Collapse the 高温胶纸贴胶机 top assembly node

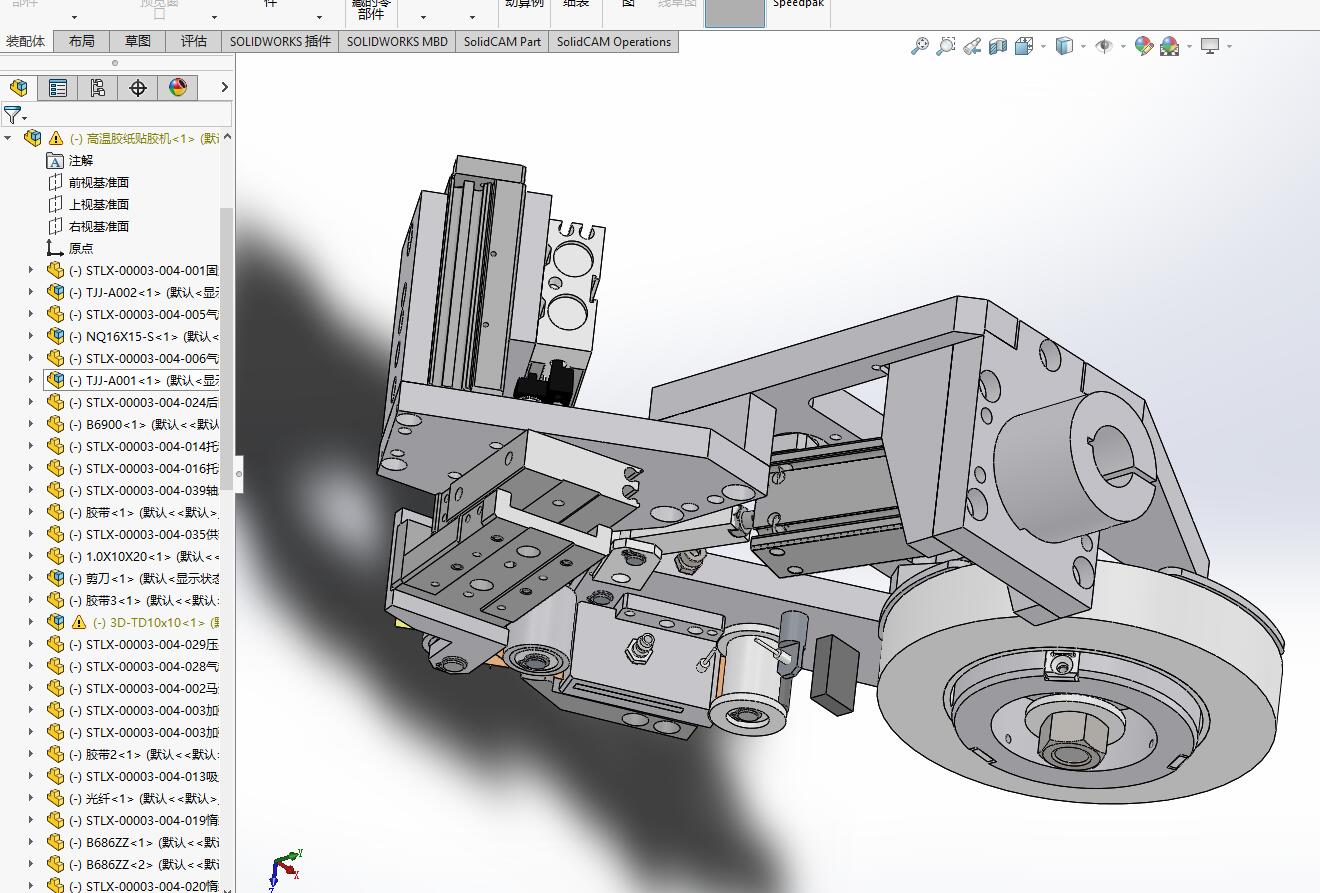pos(9,138)
